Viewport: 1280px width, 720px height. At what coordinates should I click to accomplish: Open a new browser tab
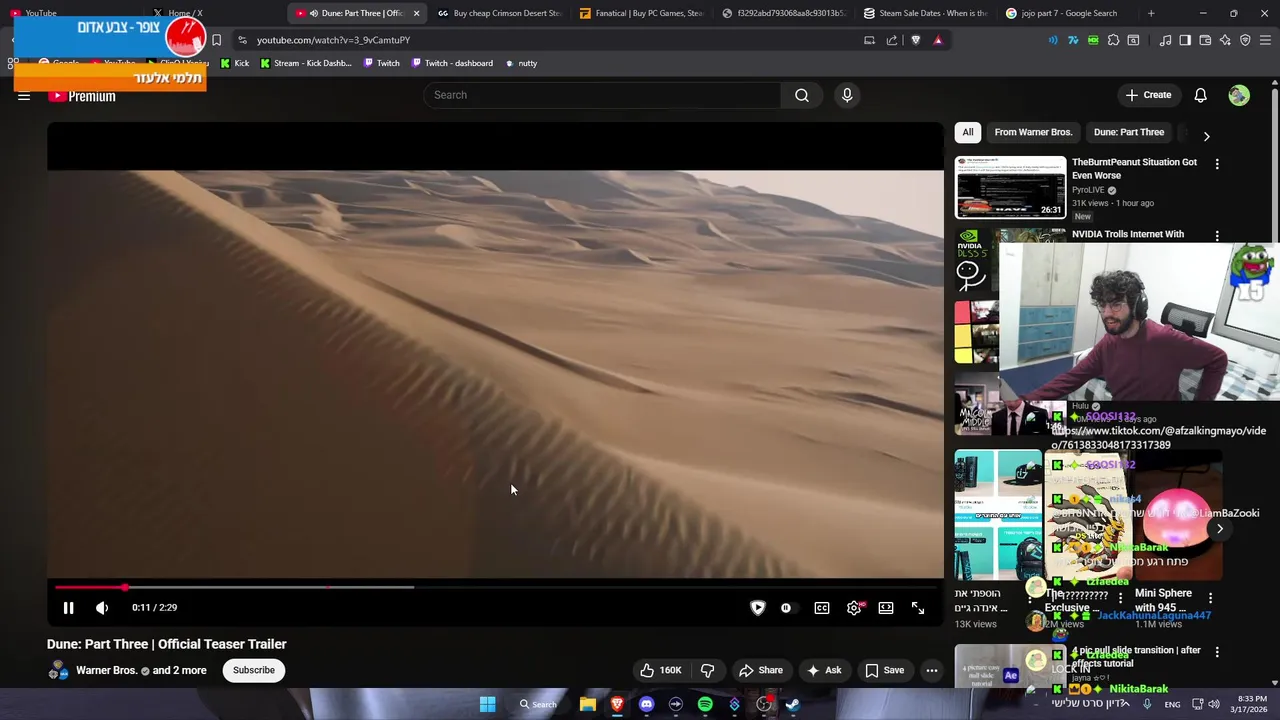tap(1151, 13)
